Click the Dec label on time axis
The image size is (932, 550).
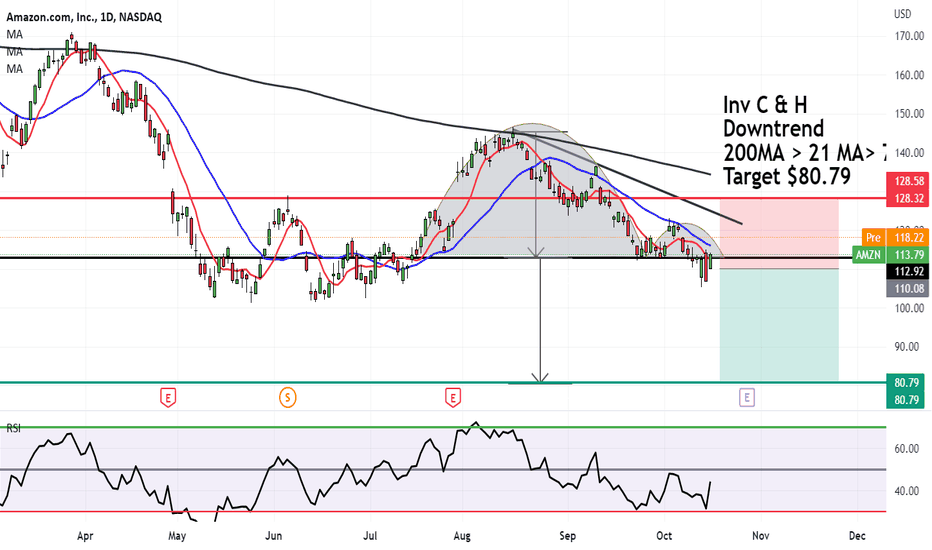[857, 536]
